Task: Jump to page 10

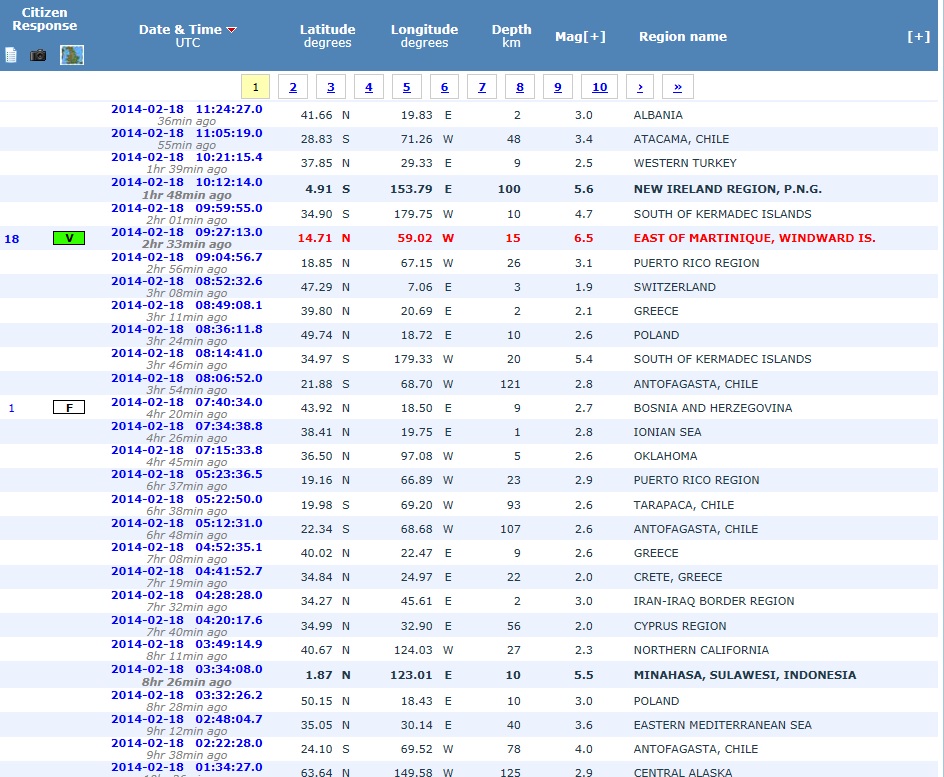Action: coord(600,87)
